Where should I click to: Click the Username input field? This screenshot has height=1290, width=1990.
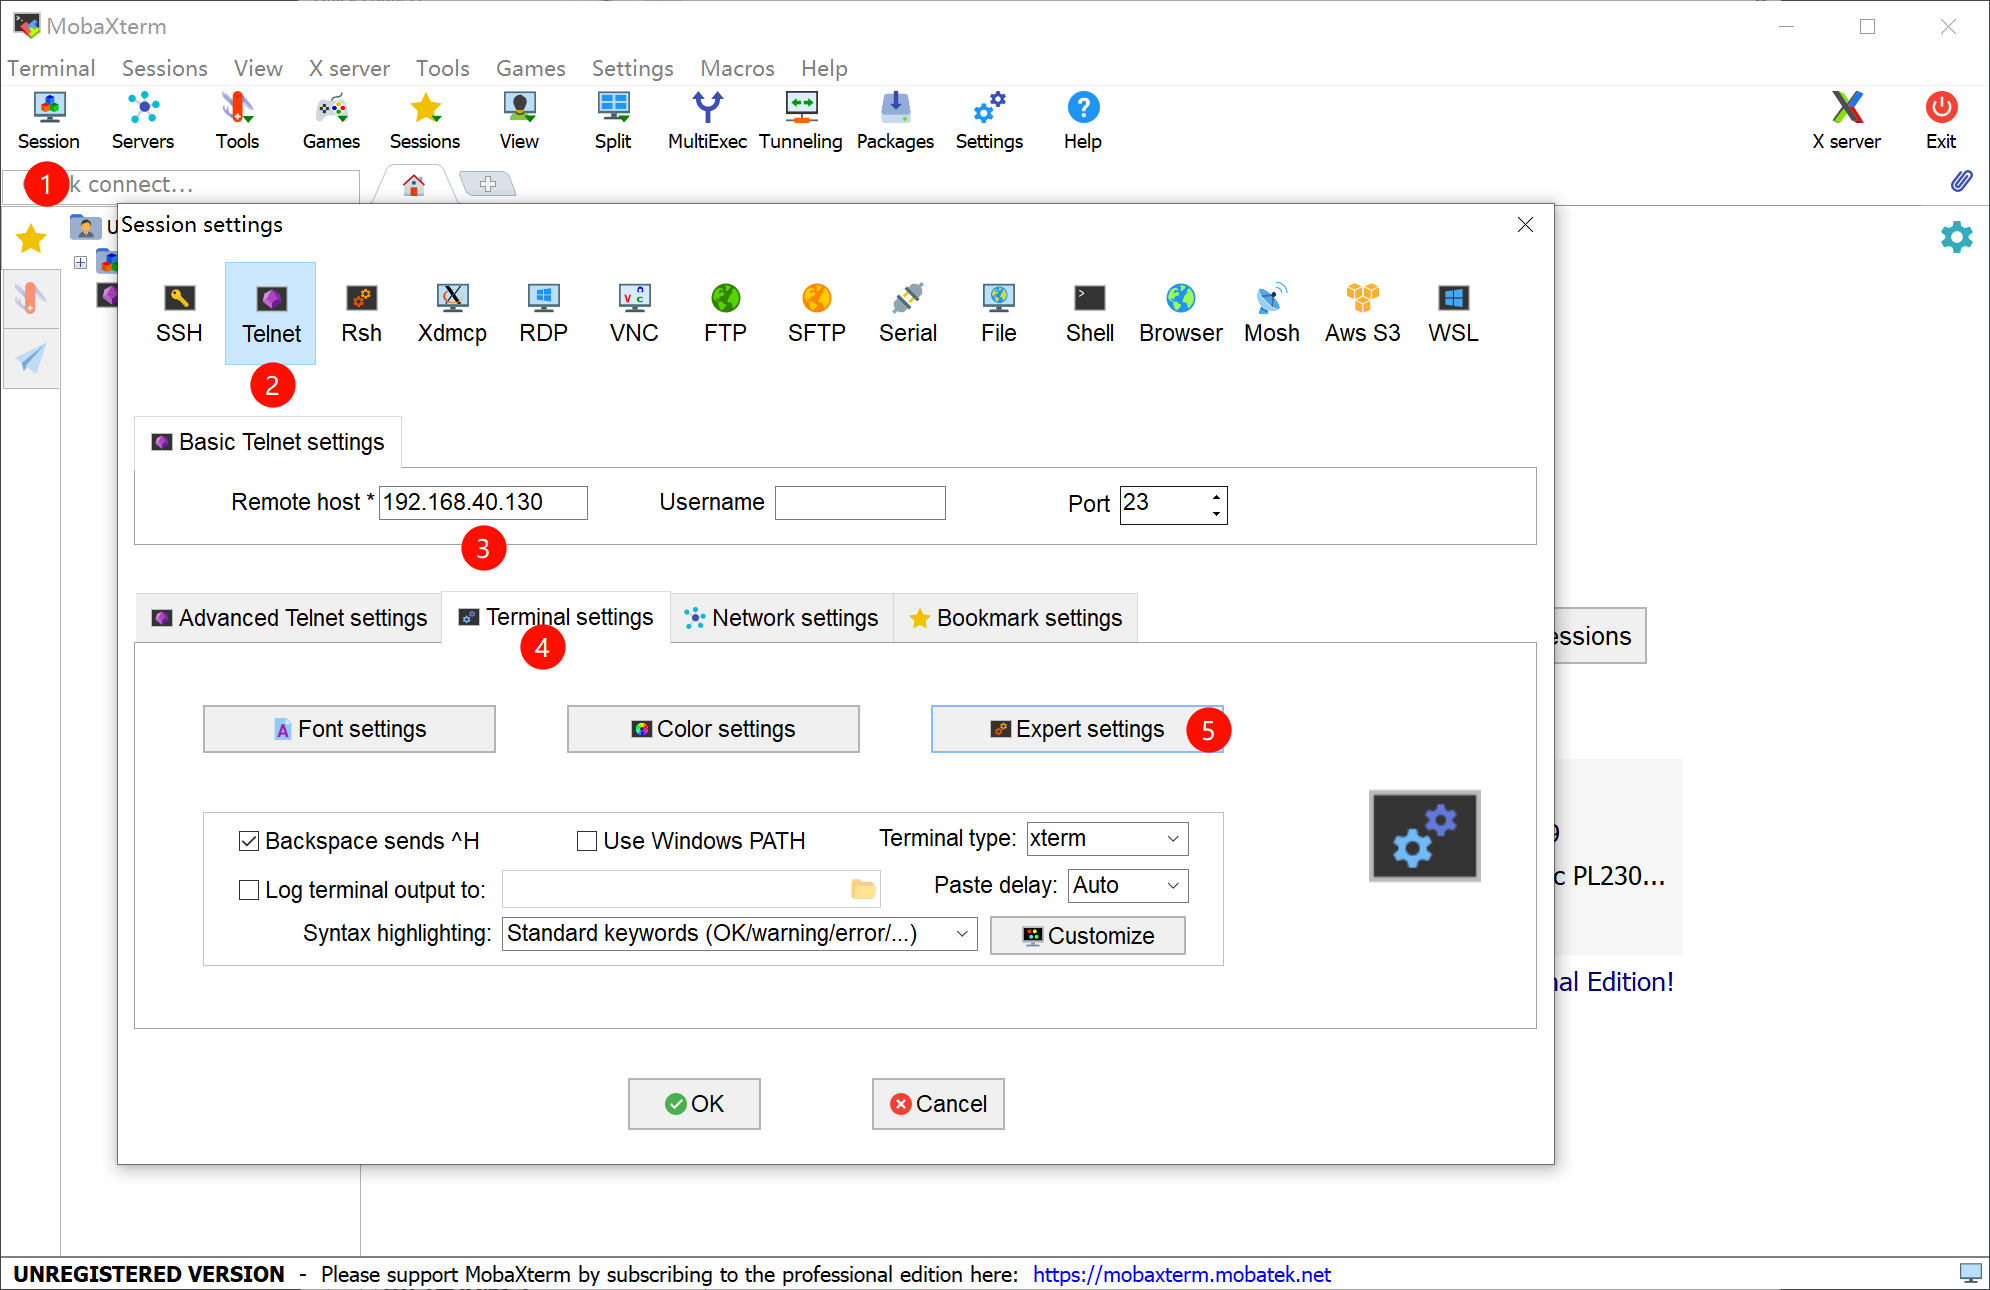pos(860,503)
